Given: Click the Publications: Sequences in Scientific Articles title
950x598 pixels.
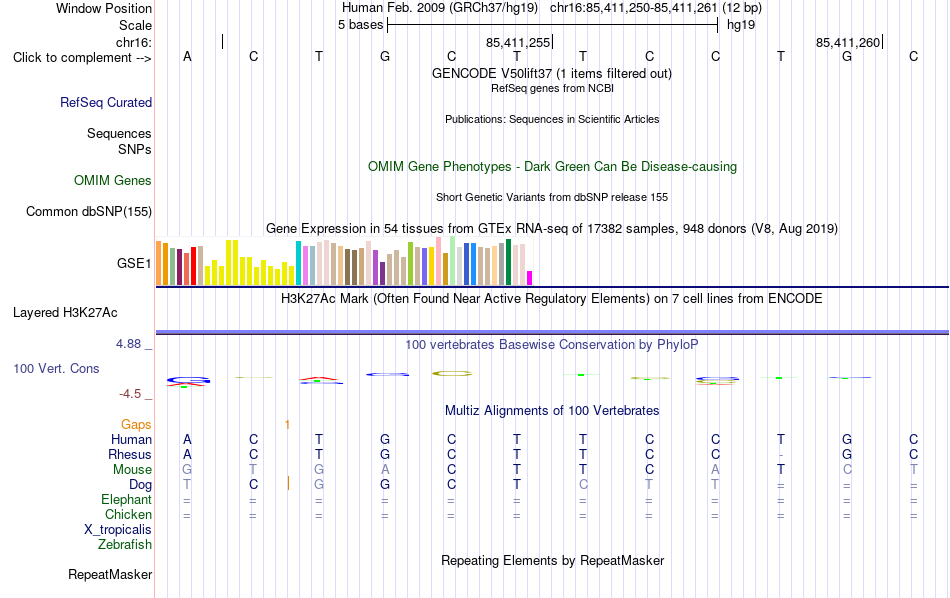Looking at the screenshot, I should click(x=552, y=119).
